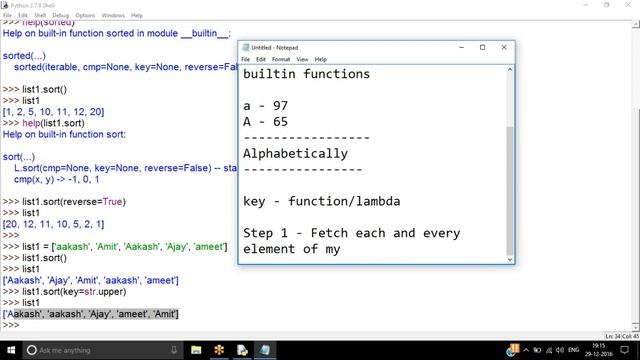Click the Python Shell scroll up arrow
Image resolution: width=640 pixels, height=360 pixels.
pyautogui.click(x=636, y=24)
